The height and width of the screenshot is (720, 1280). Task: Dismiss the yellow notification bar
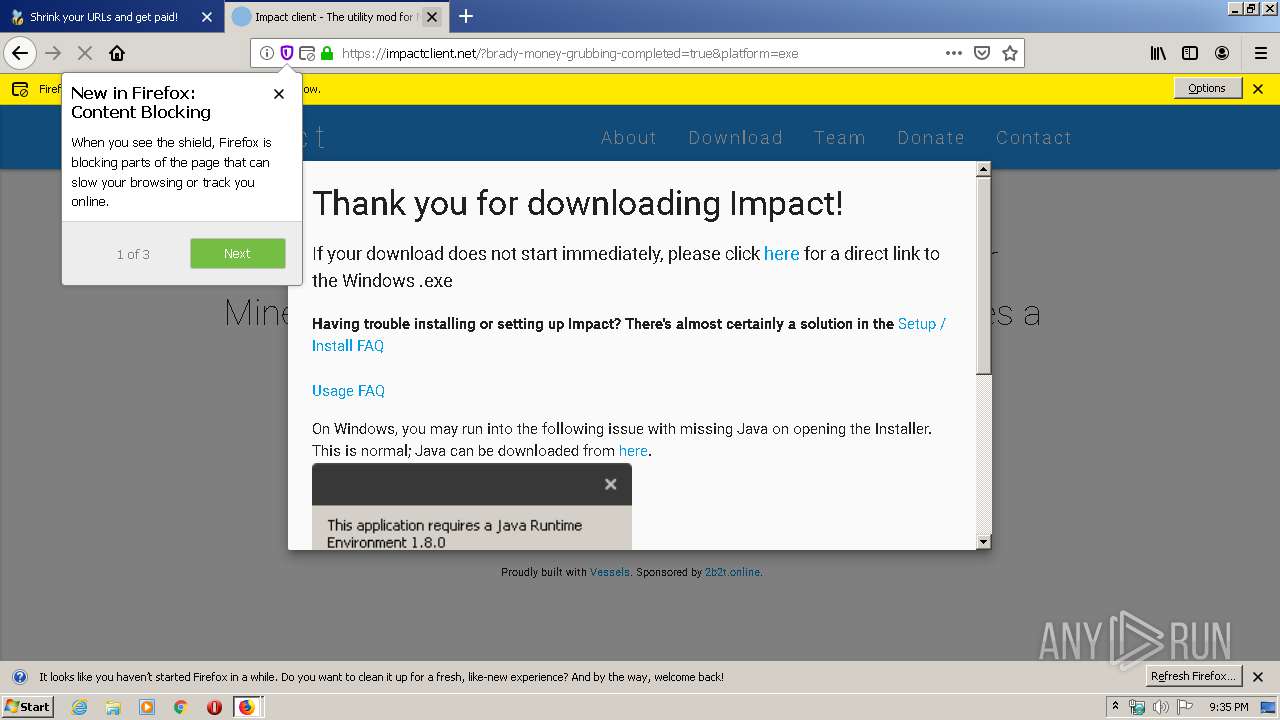pyautogui.click(x=1258, y=89)
